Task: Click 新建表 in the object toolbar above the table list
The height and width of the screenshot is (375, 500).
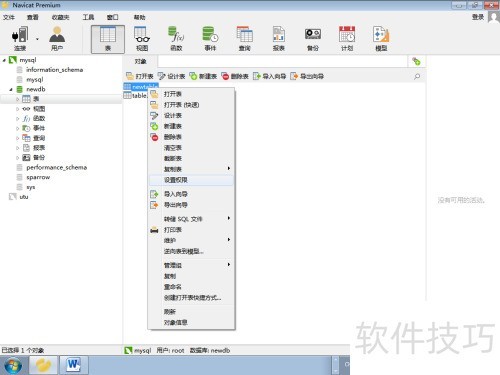Action: 203,76
